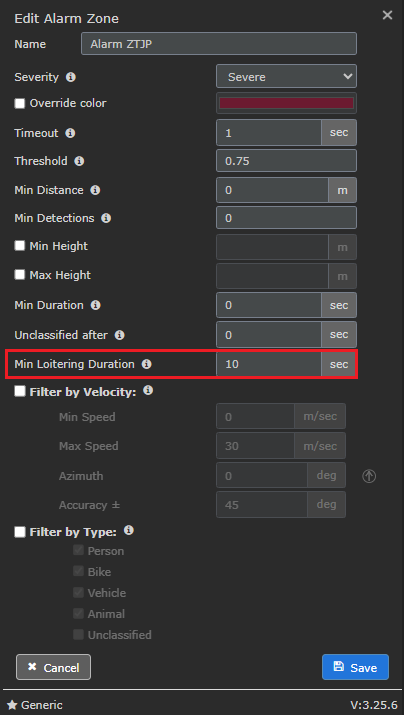This screenshot has width=404, height=715.
Task: Close the Edit Alarm Zone dialog
Action: [387, 15]
